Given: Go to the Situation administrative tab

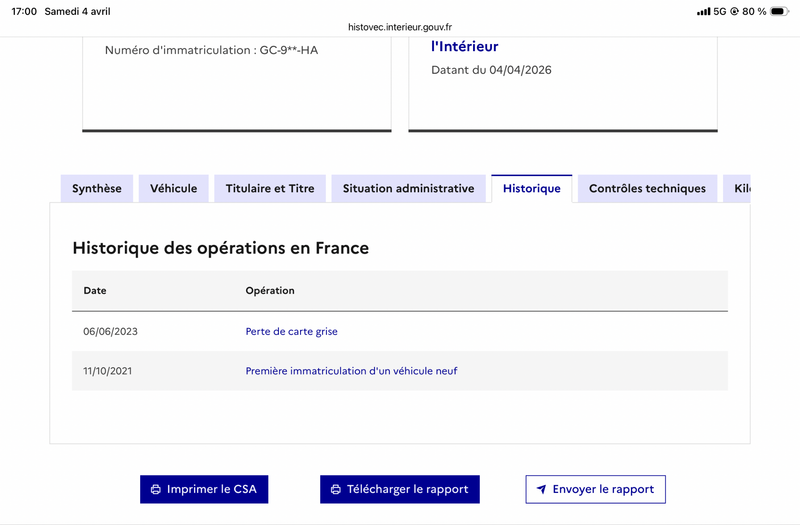Looking at the screenshot, I should click(x=408, y=188).
